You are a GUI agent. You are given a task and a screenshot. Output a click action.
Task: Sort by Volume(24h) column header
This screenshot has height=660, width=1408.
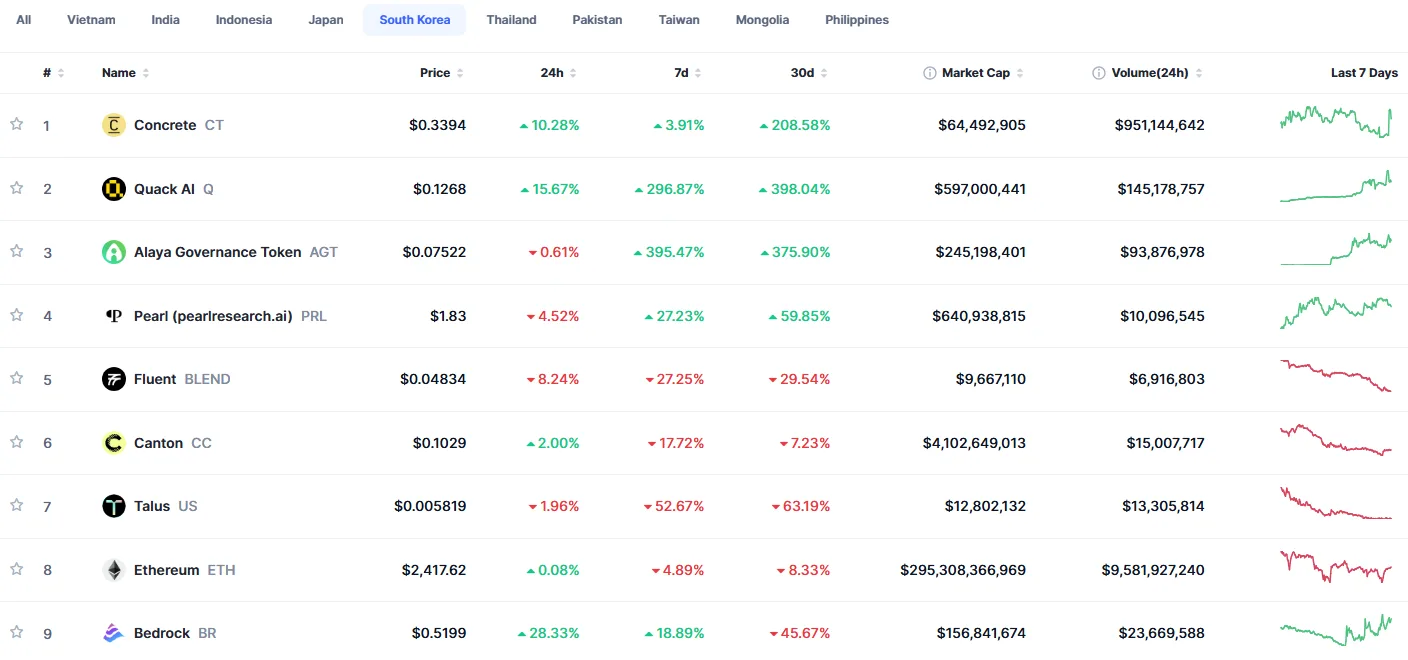coord(1148,73)
